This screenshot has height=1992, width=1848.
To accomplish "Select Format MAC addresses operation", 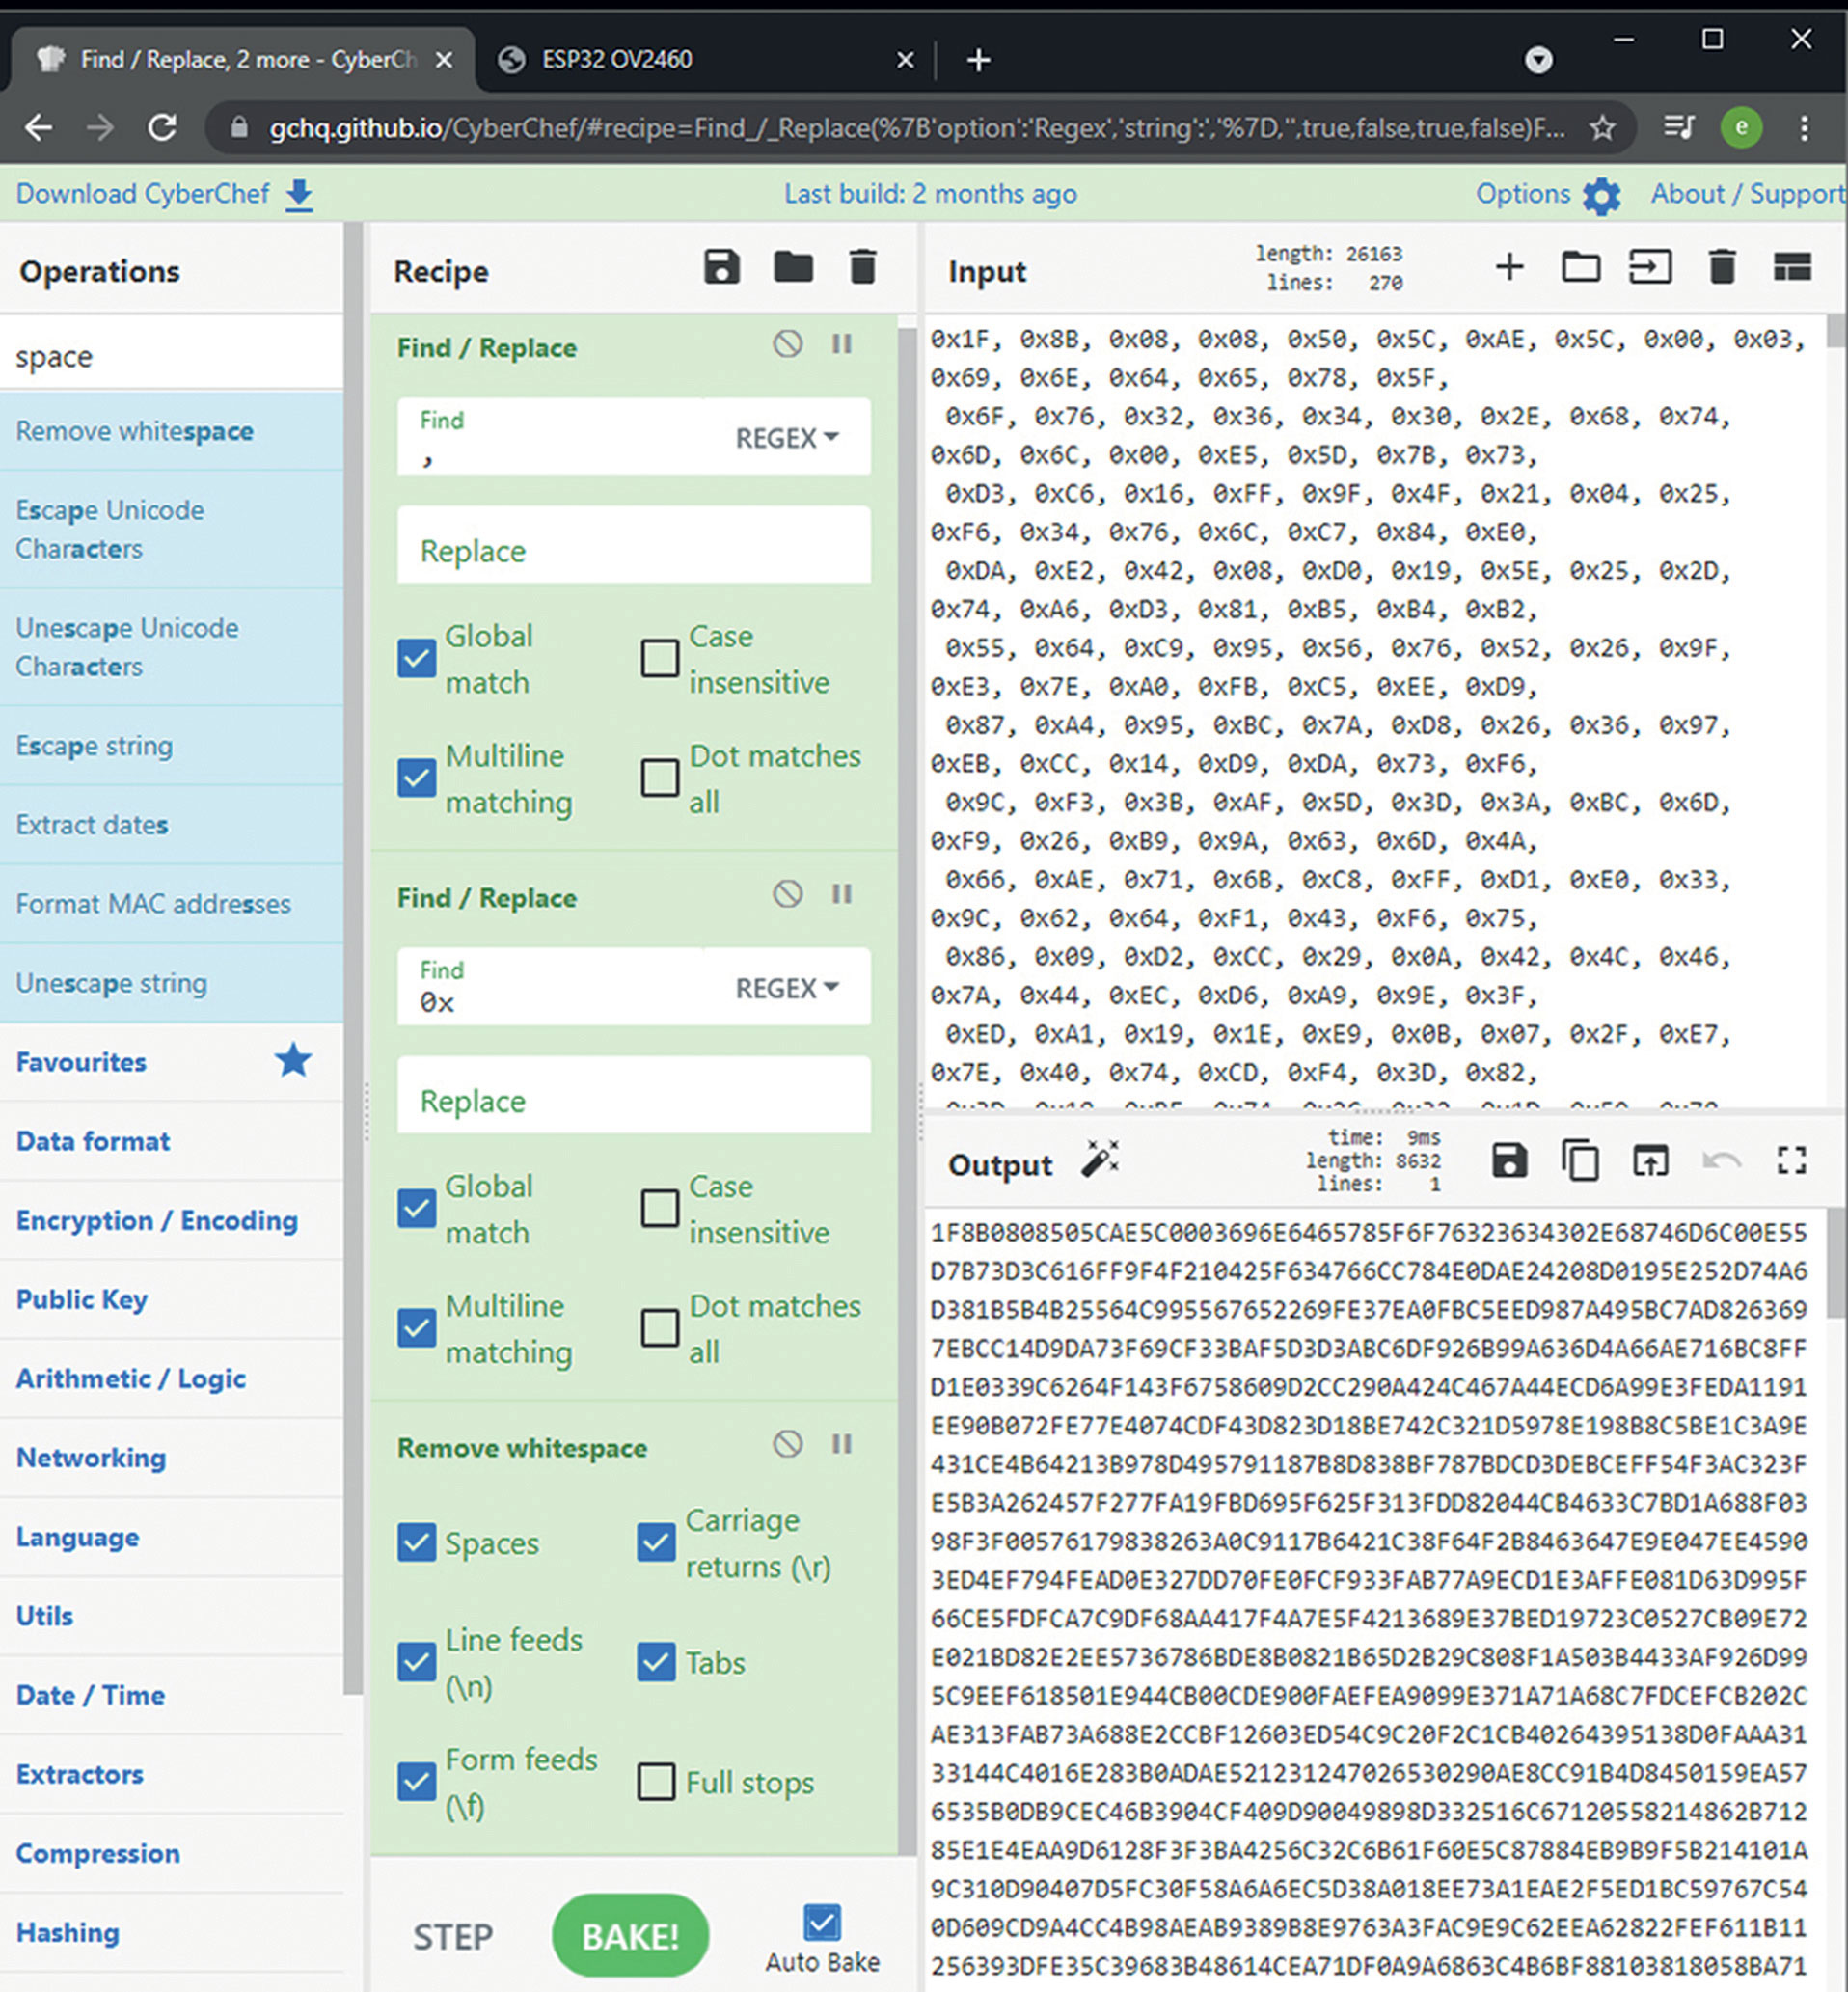I will 171,904.
